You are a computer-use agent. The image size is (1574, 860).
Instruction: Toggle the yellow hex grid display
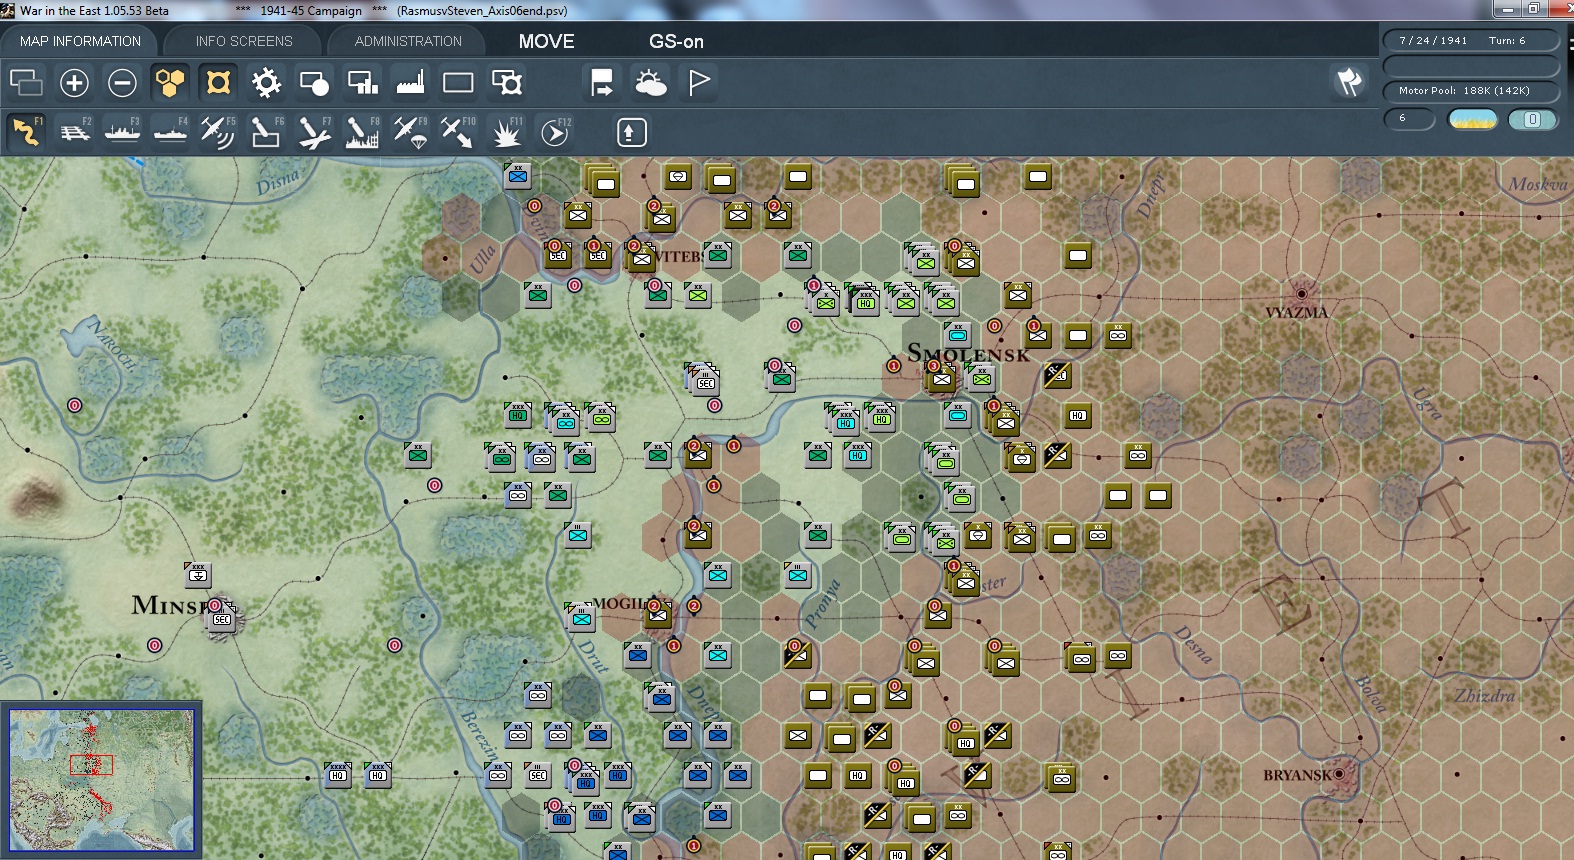pyautogui.click(x=170, y=82)
